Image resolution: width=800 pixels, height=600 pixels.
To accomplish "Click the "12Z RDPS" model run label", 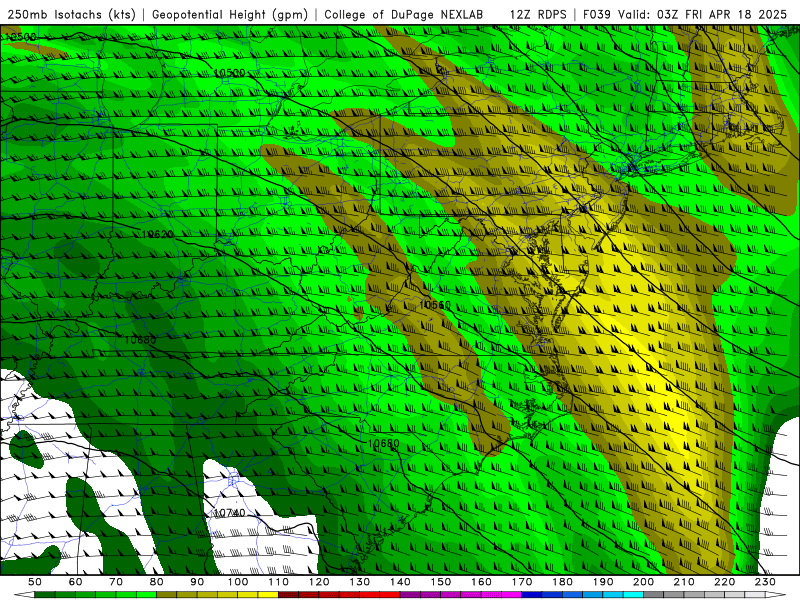I will pyautogui.click(x=538, y=14).
